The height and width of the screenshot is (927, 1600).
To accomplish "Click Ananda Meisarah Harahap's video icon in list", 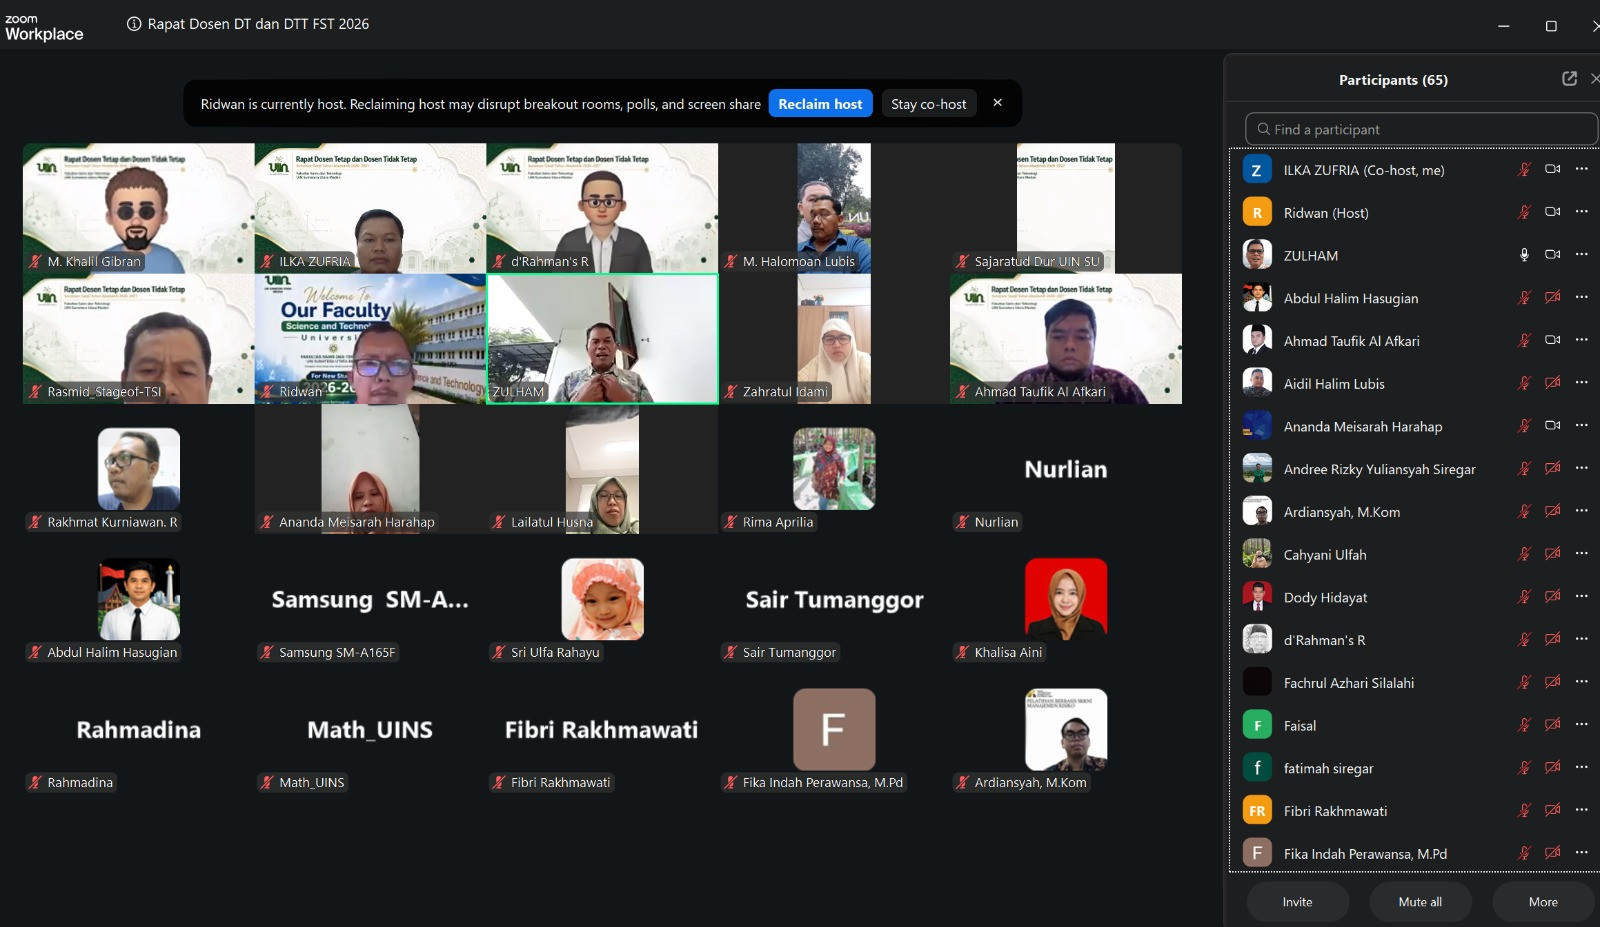I will (x=1552, y=426).
